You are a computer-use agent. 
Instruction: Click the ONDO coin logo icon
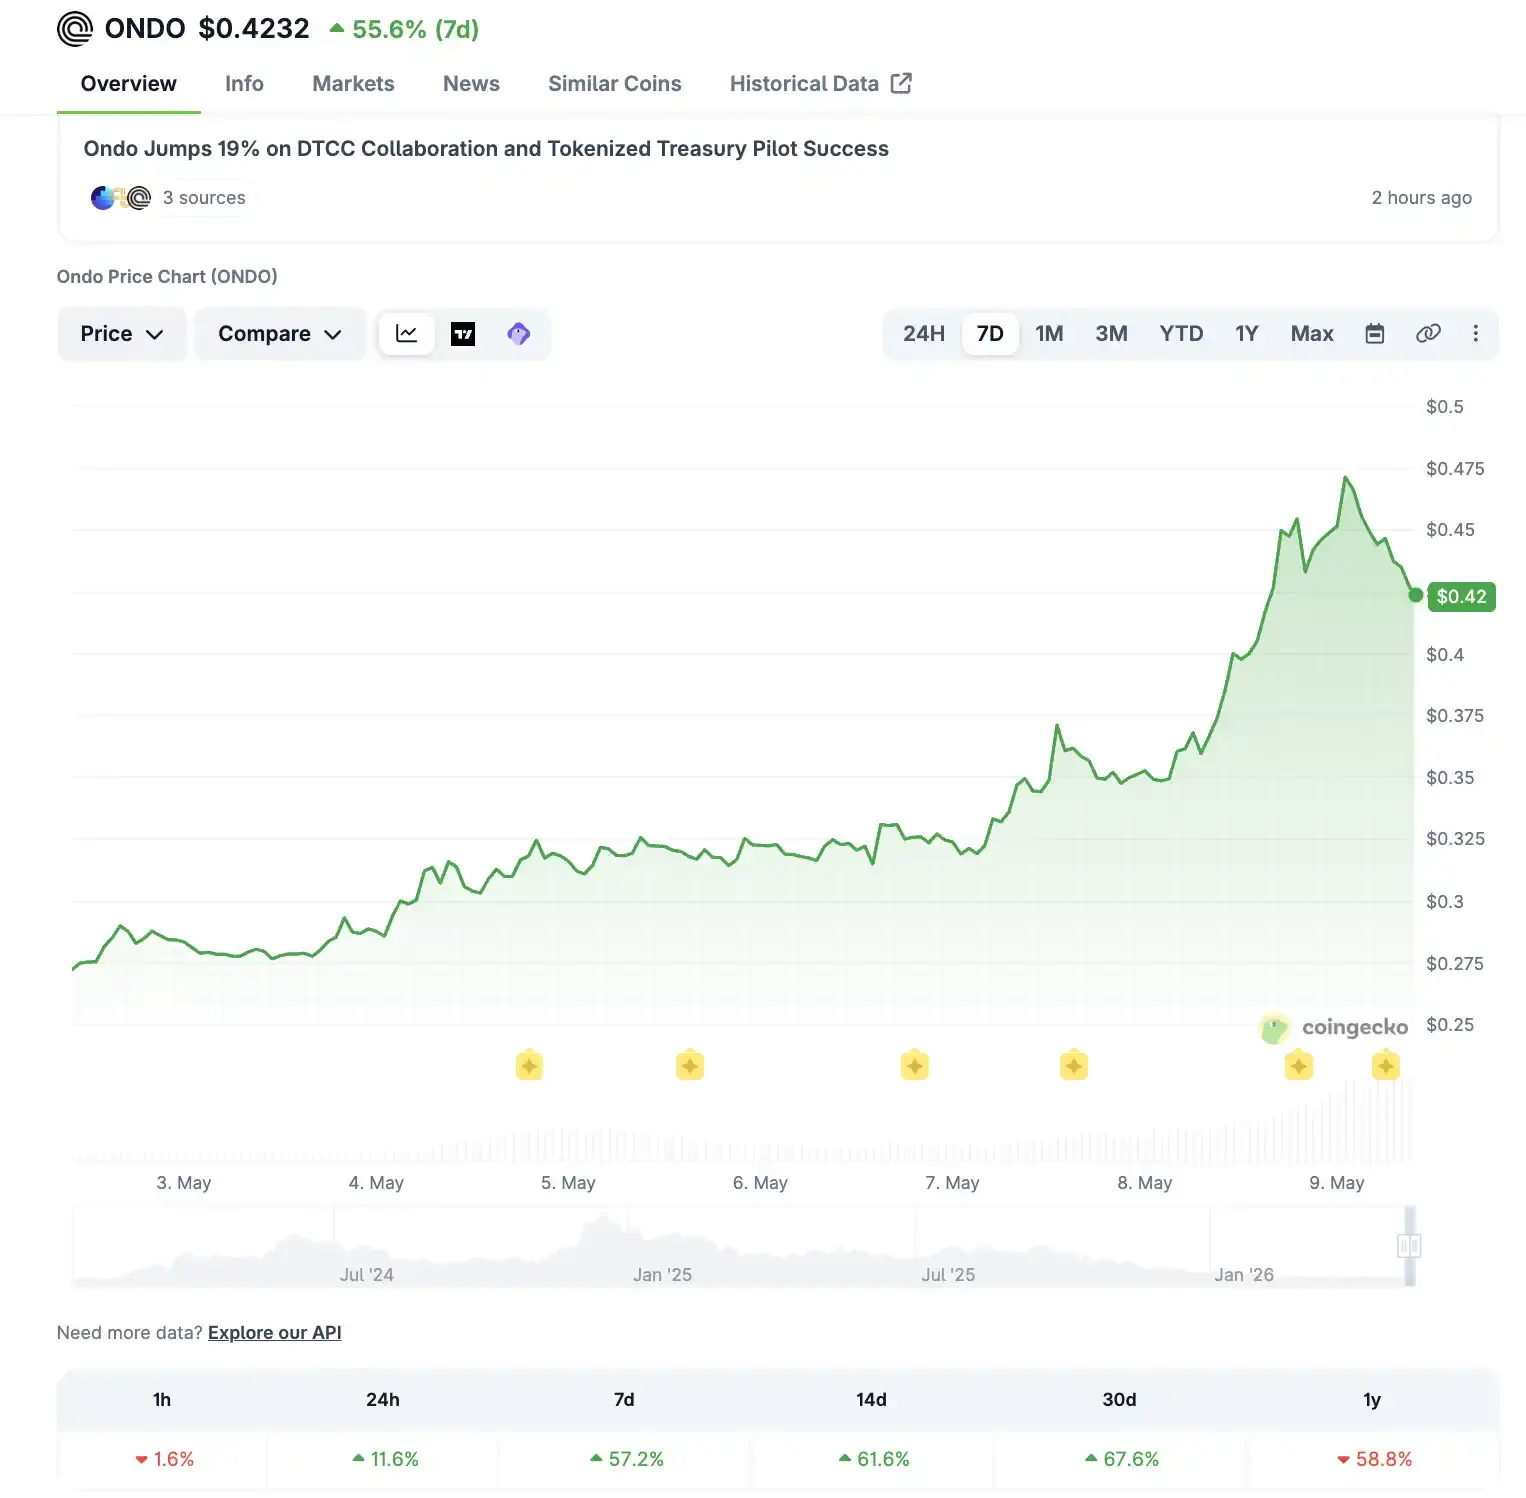click(75, 29)
